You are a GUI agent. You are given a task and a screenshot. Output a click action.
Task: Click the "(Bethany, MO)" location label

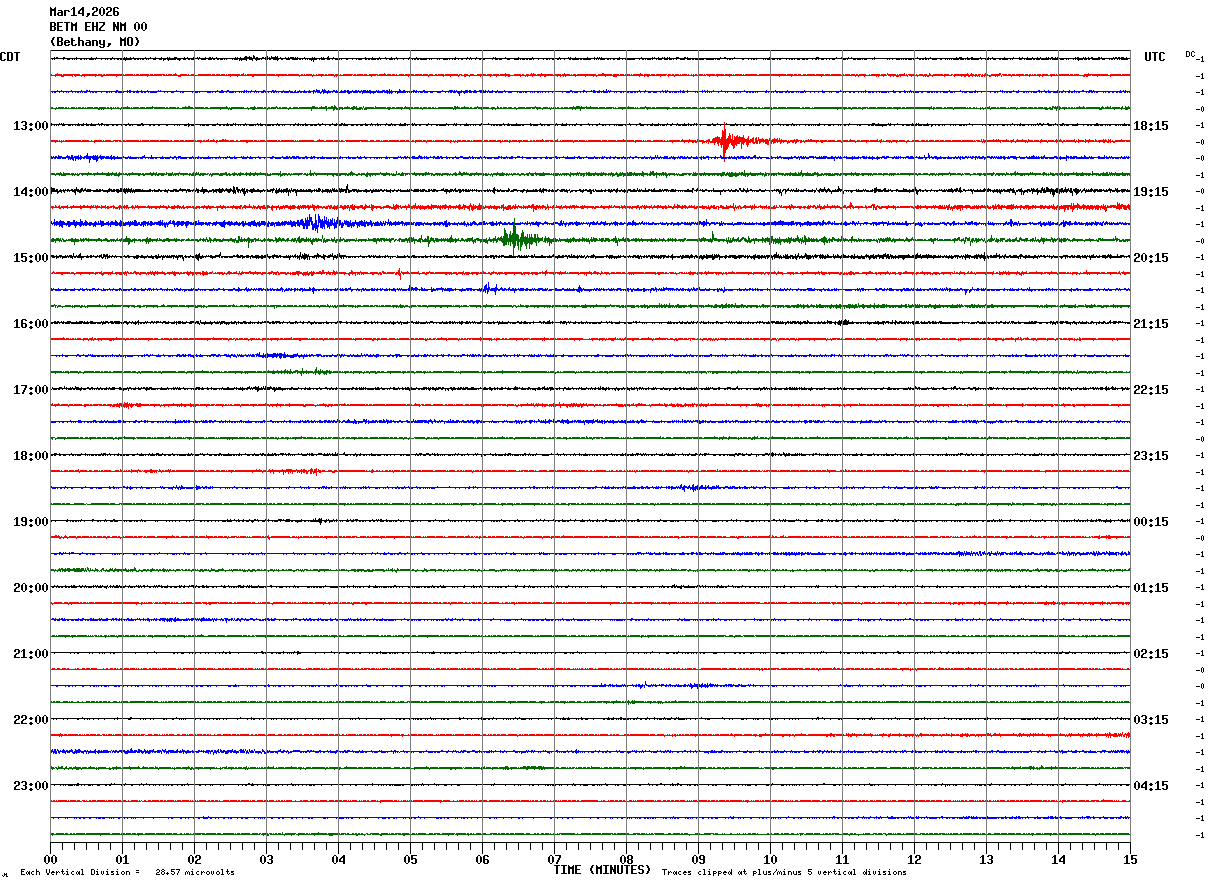click(x=95, y=42)
